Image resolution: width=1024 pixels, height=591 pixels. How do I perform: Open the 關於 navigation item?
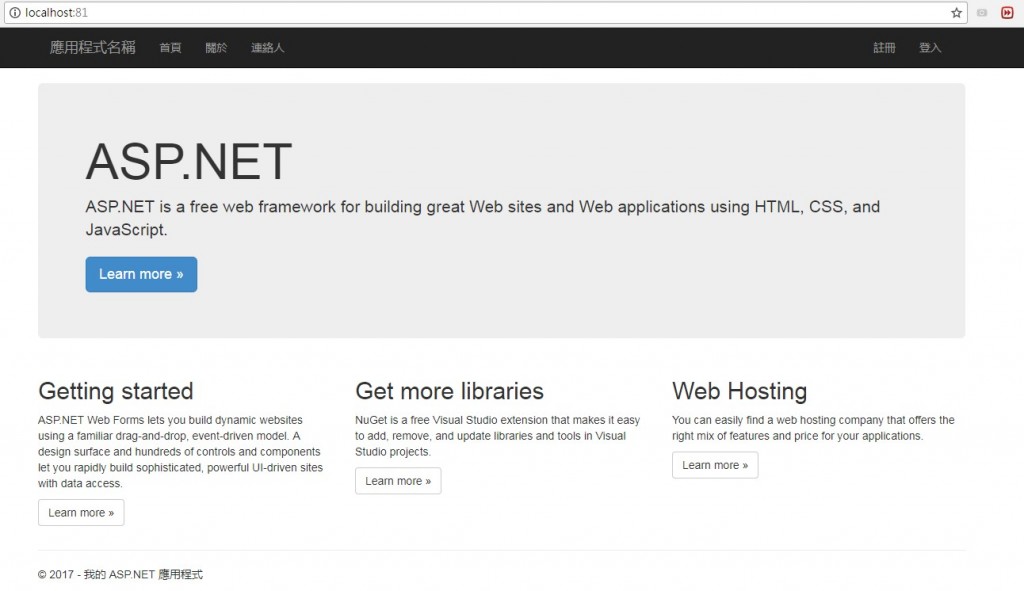(216, 48)
